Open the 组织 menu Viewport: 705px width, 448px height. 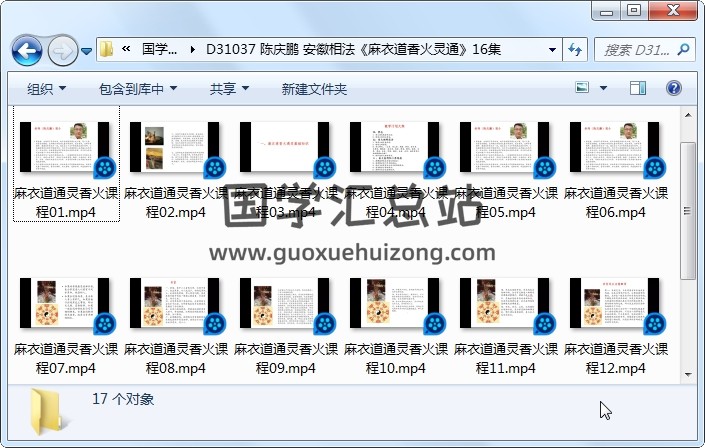(x=47, y=89)
